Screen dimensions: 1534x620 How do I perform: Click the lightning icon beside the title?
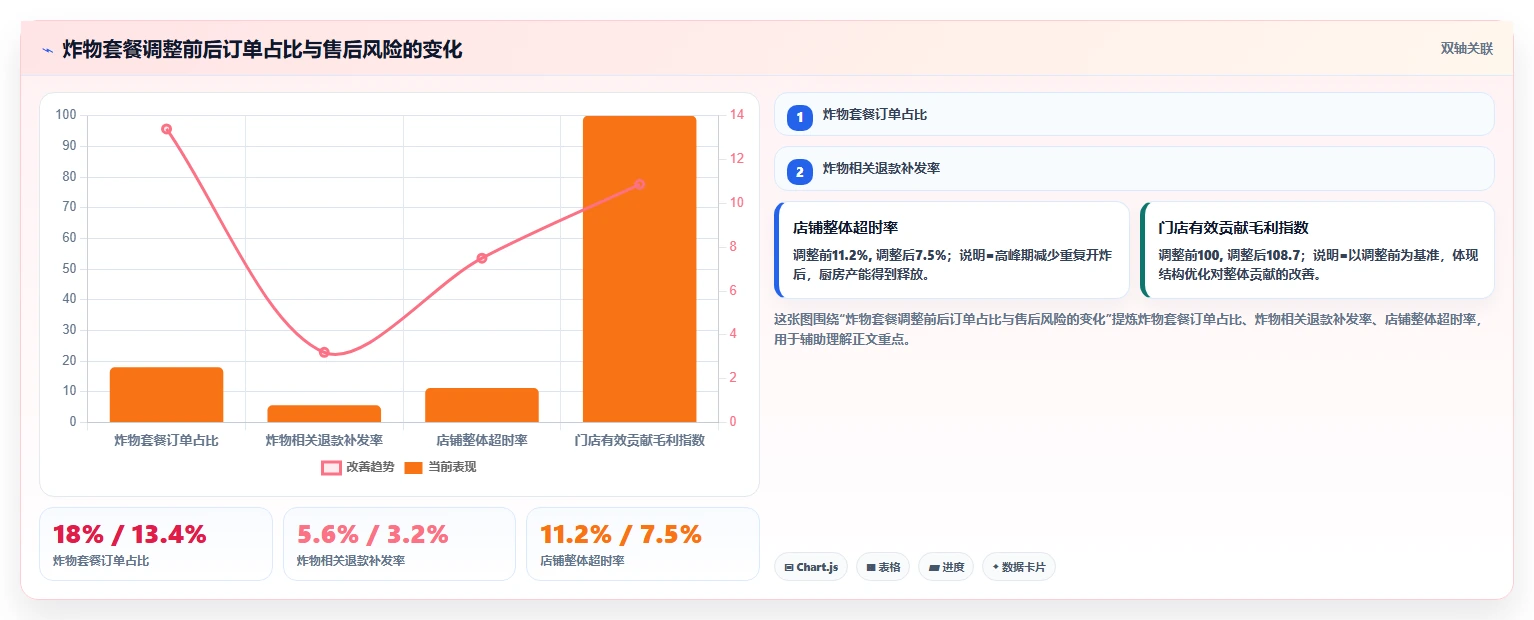(47, 50)
